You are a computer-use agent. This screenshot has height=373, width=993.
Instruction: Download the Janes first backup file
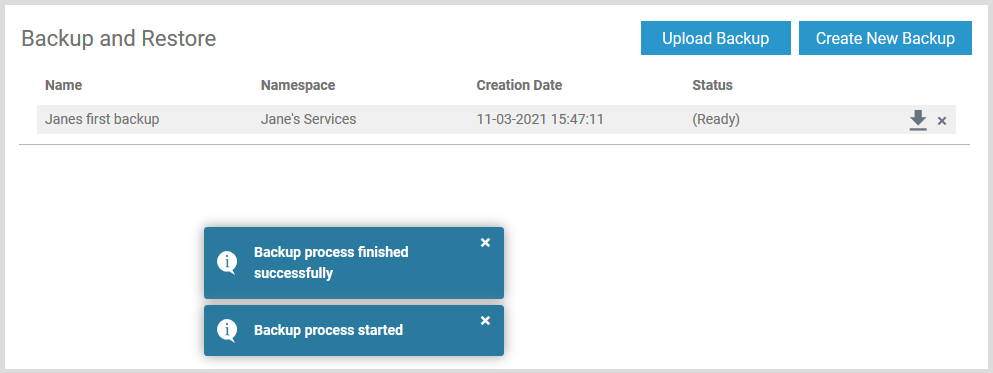pos(918,120)
